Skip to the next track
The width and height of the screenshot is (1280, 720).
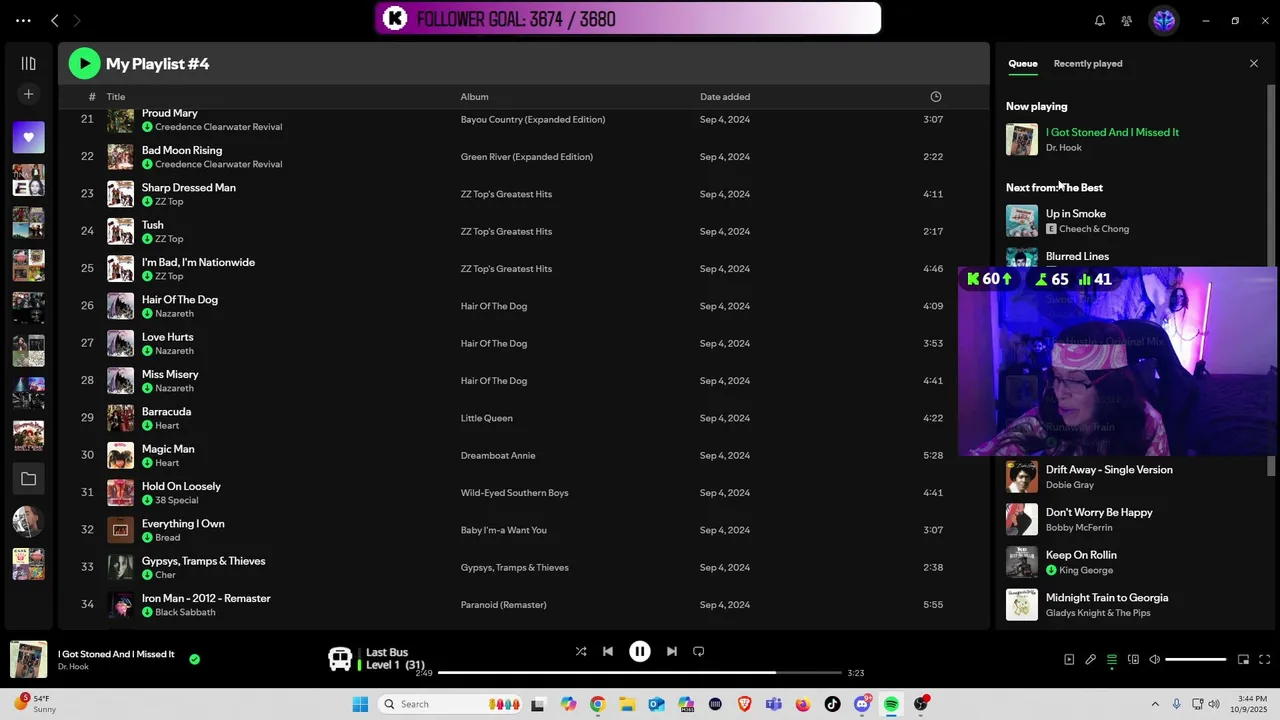pos(672,651)
